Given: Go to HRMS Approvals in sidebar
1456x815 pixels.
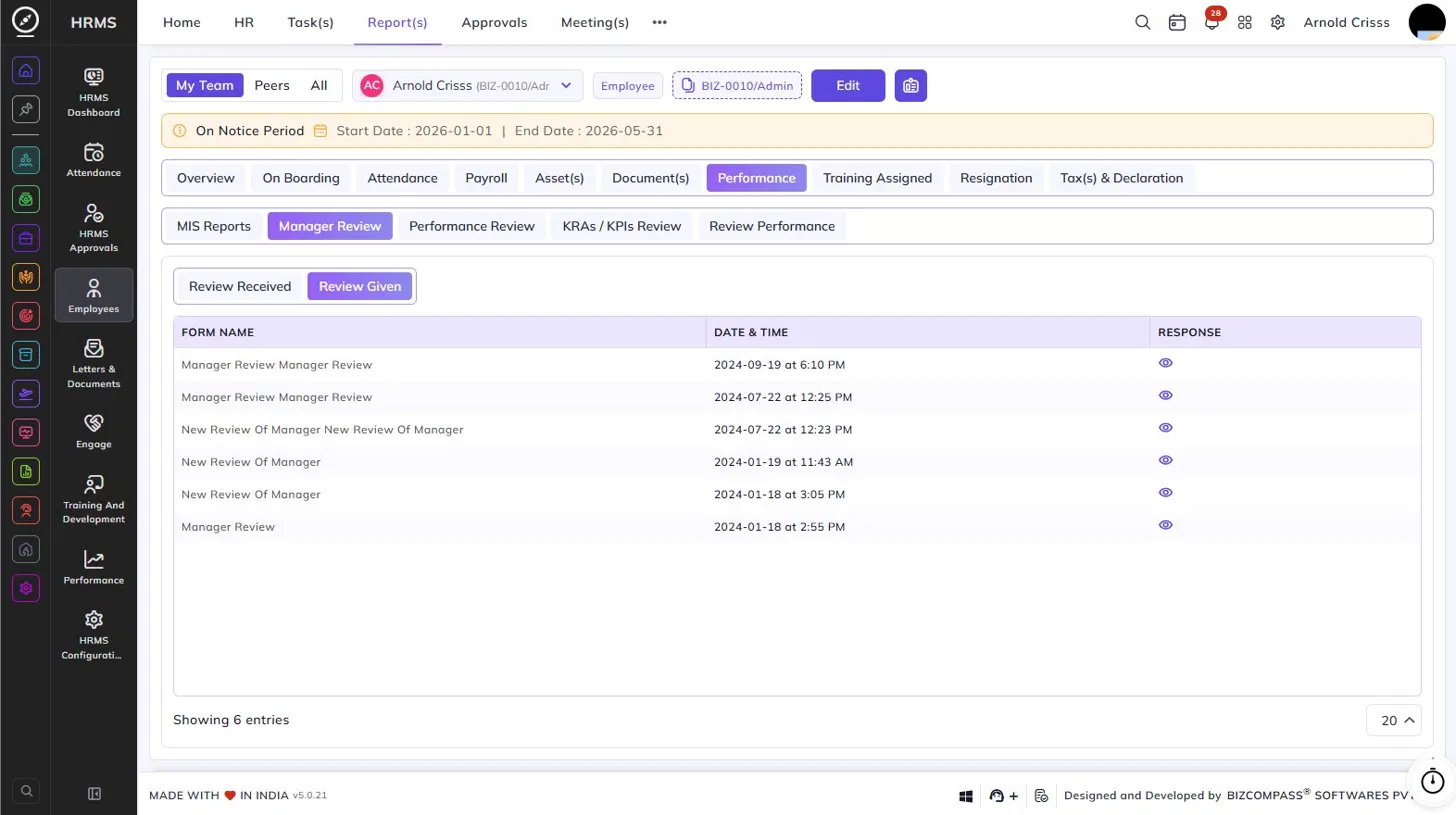Looking at the screenshot, I should coord(94,227).
